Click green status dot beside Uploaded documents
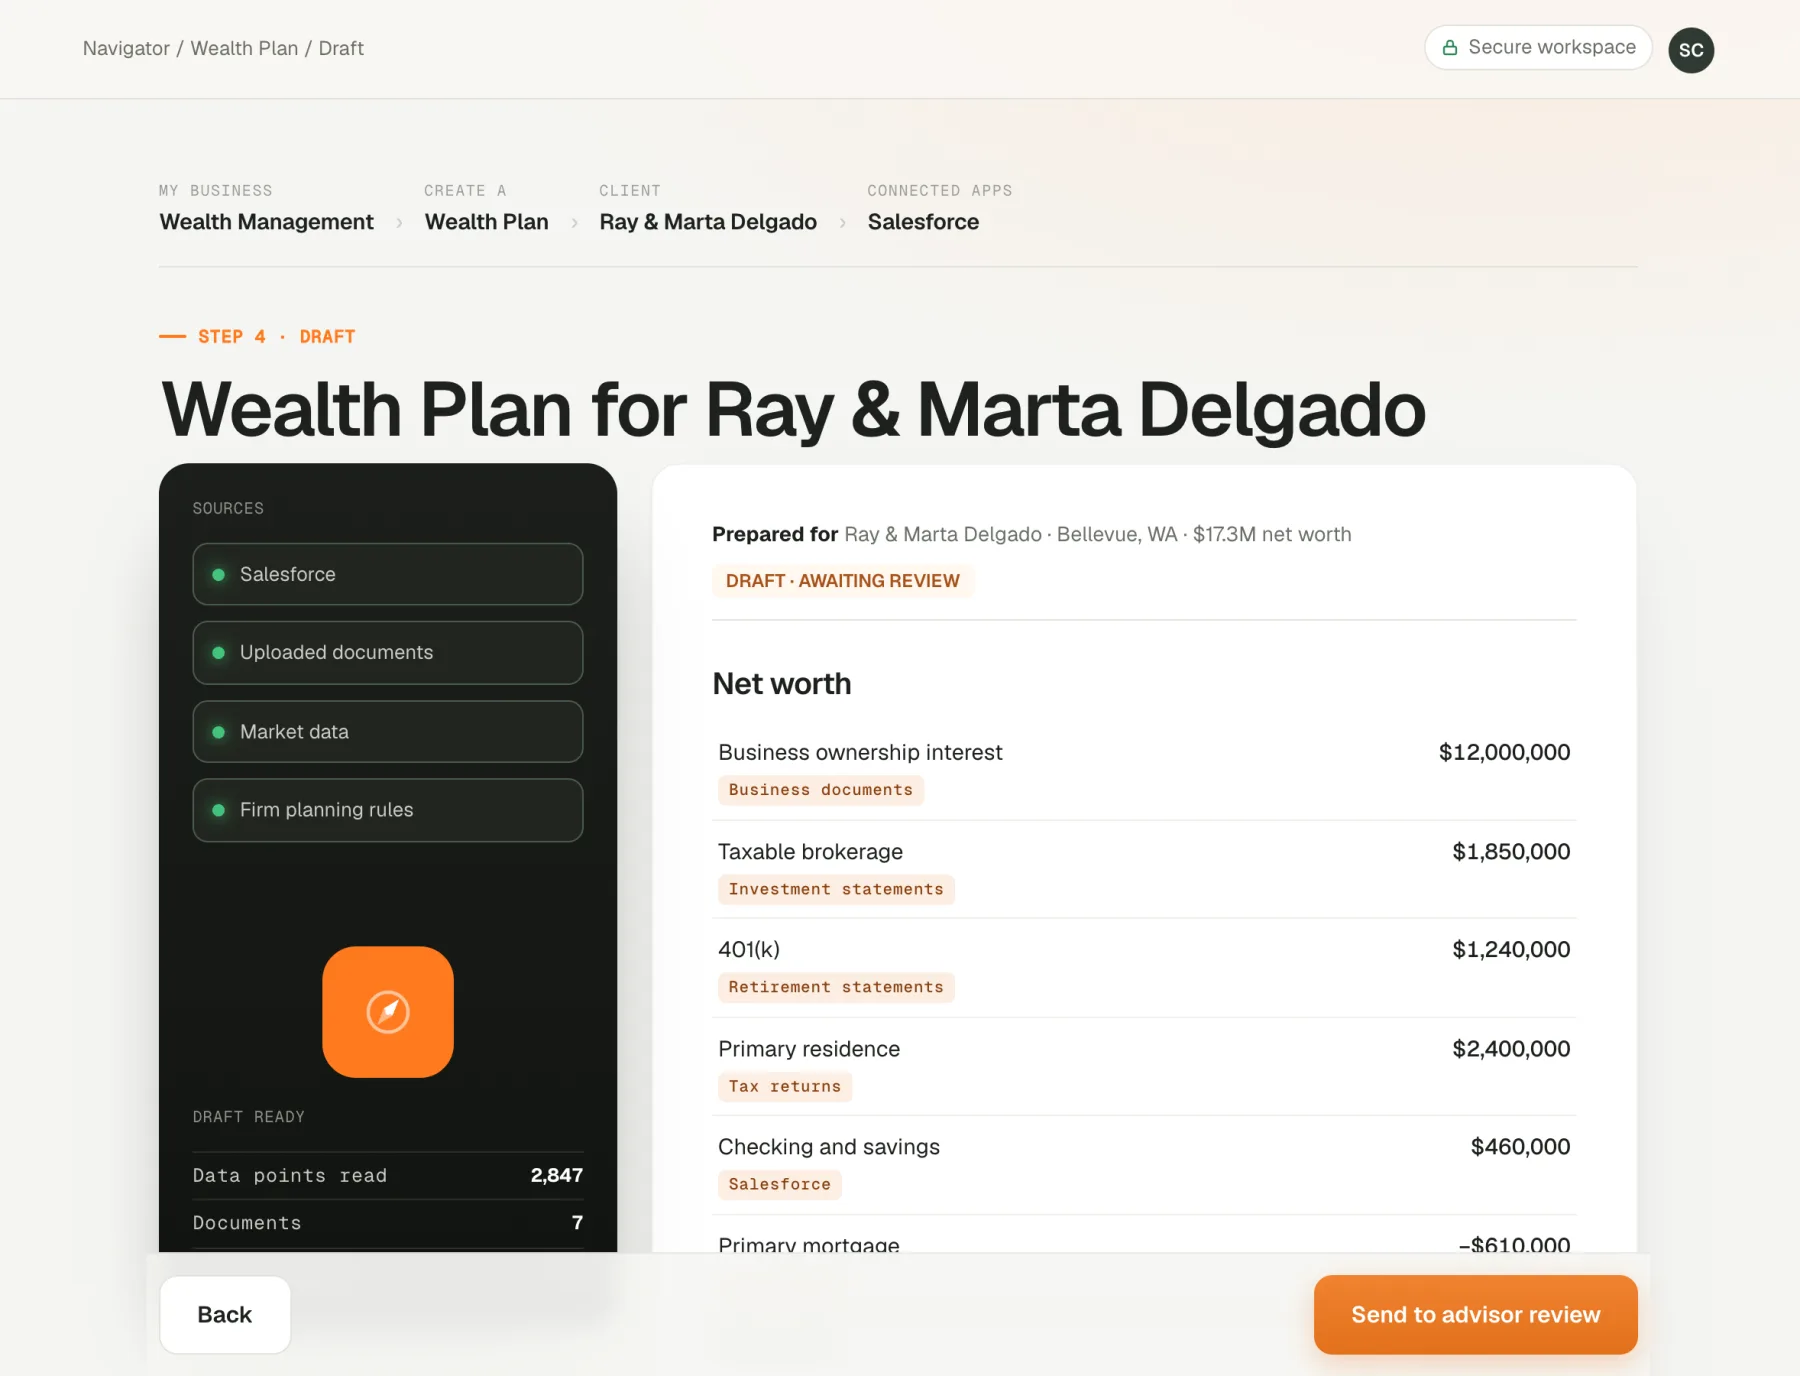This screenshot has width=1800, height=1376. click(218, 652)
